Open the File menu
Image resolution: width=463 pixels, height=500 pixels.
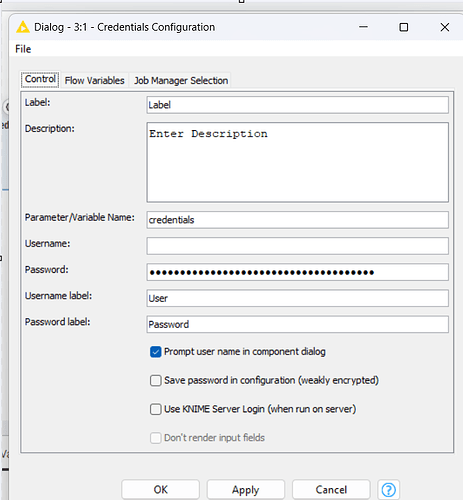tap(23, 49)
